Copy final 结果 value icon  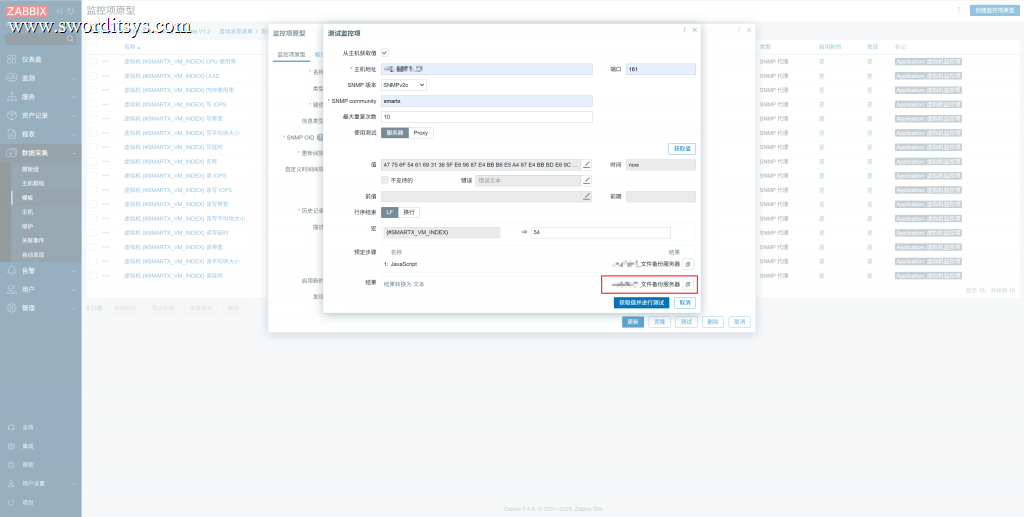point(688,285)
